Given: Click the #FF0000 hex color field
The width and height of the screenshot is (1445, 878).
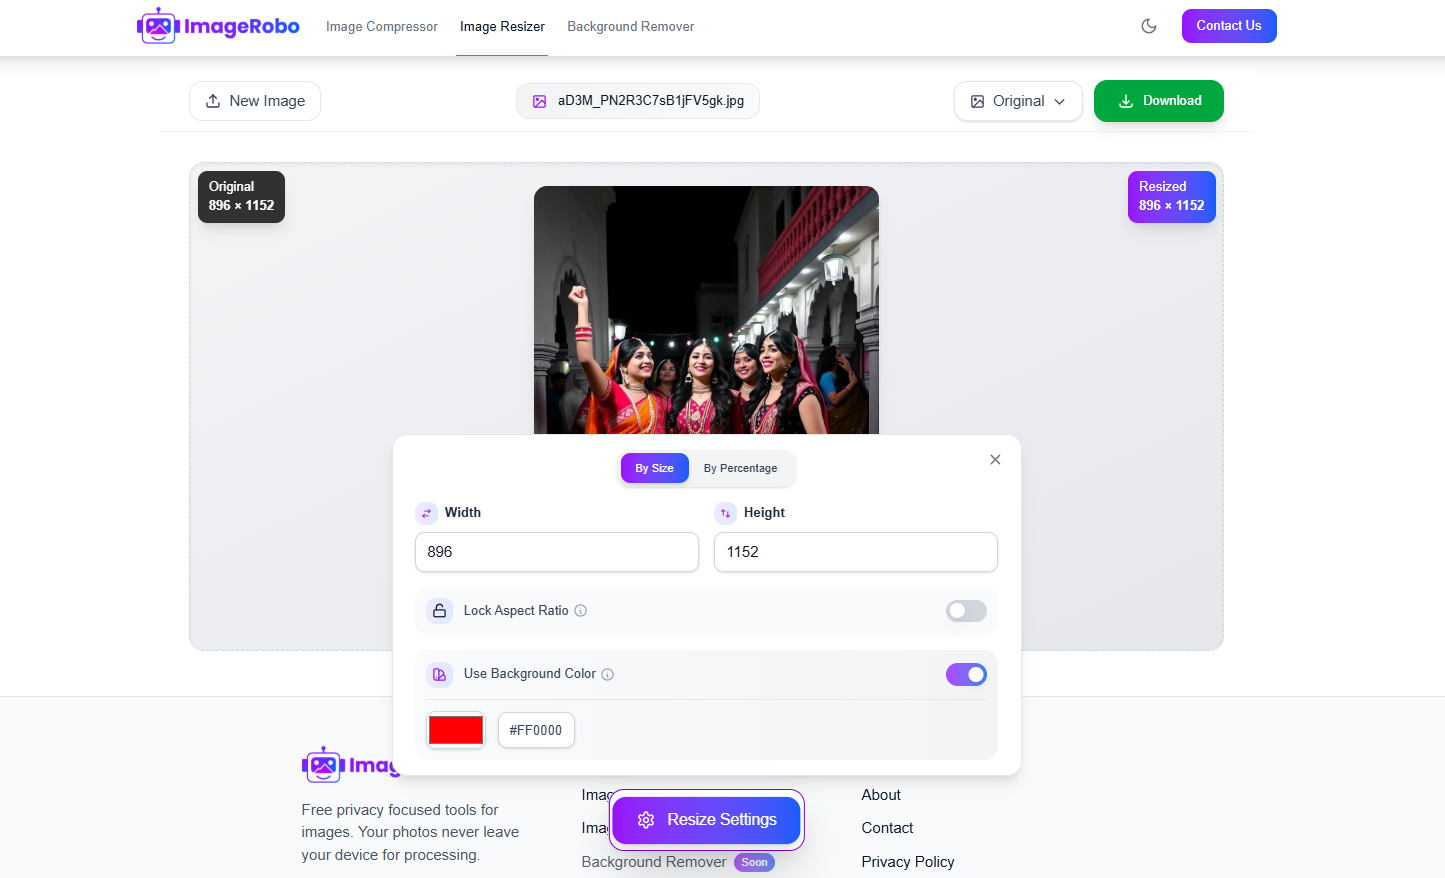Looking at the screenshot, I should tap(536, 730).
